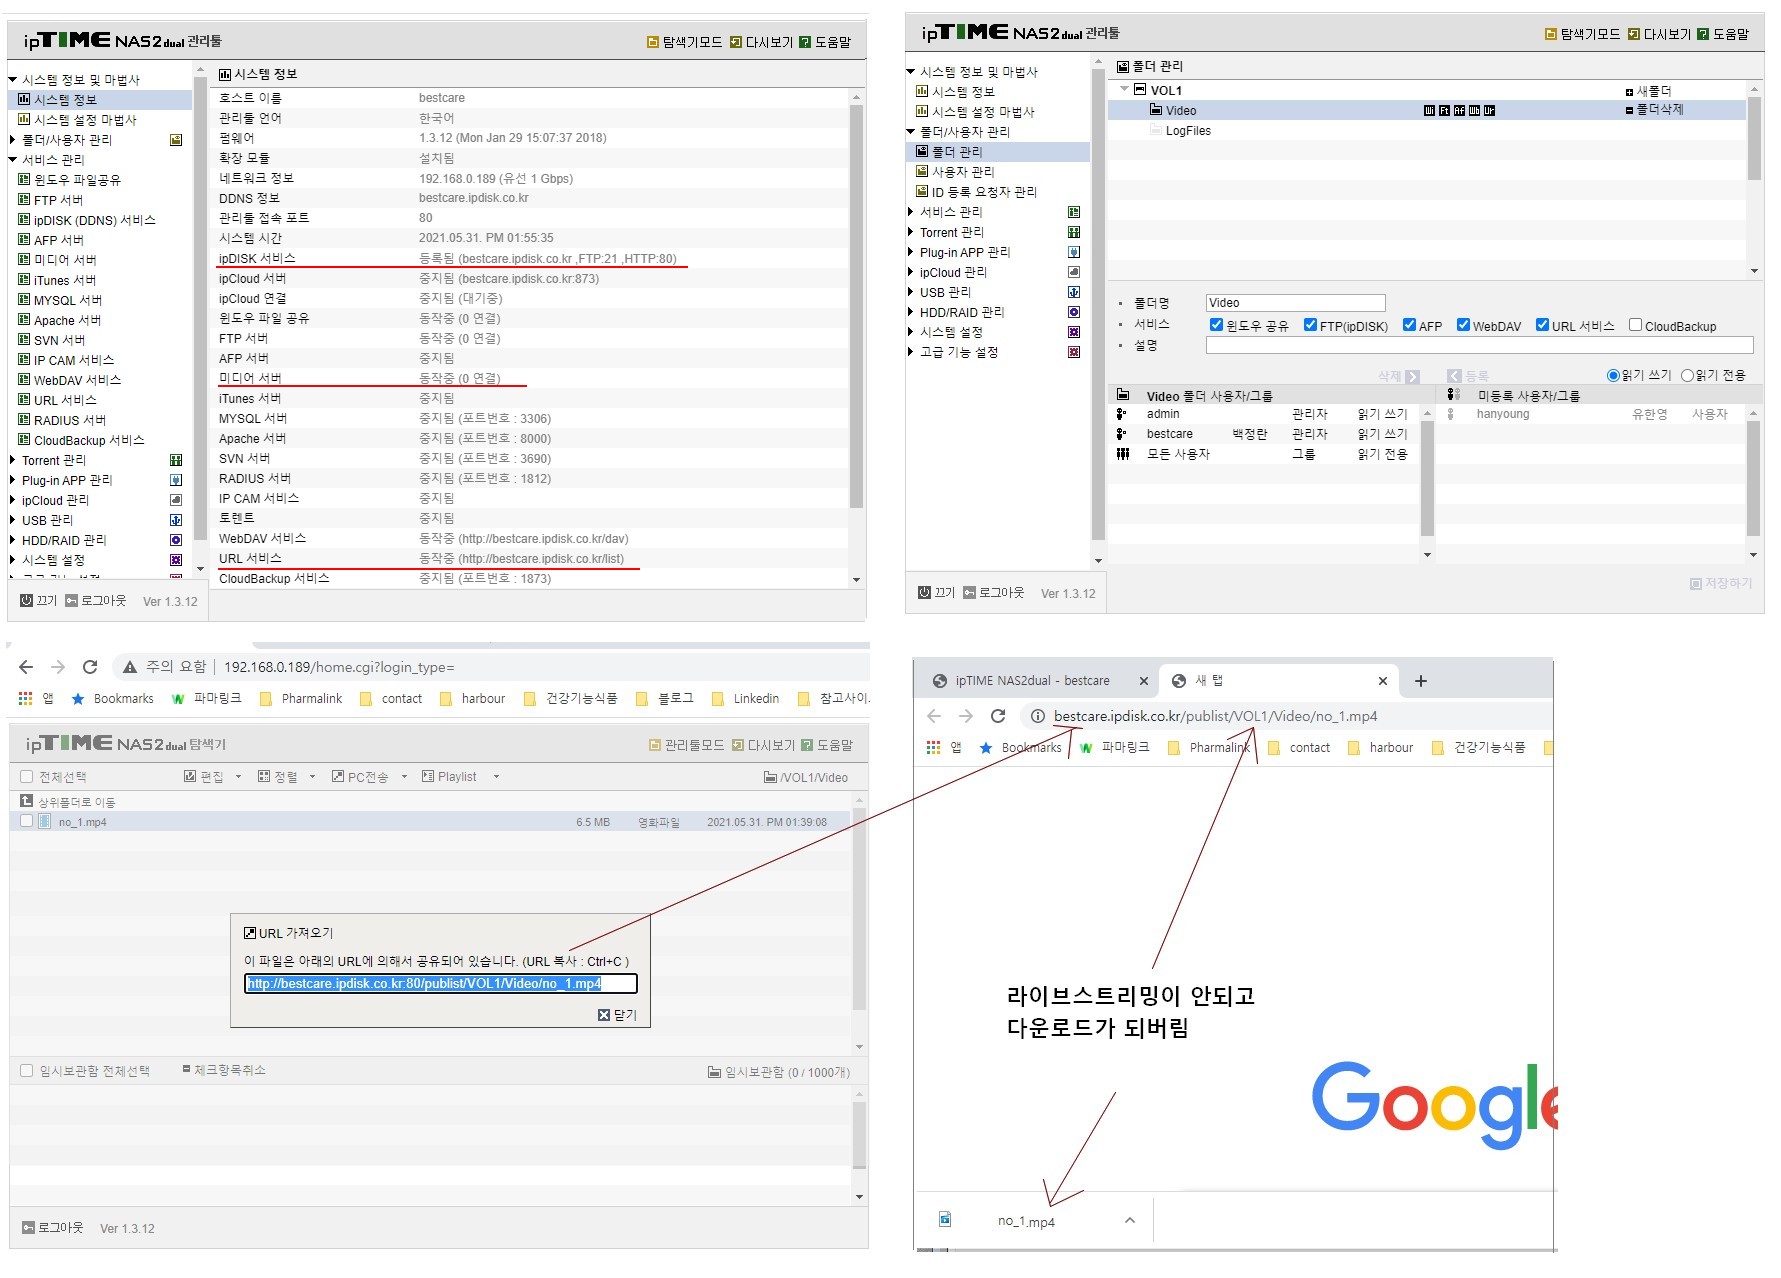Viewport: 1781px width, 1278px height.
Task: Click the explorer file list vertical scrollbar
Action: click(859, 910)
